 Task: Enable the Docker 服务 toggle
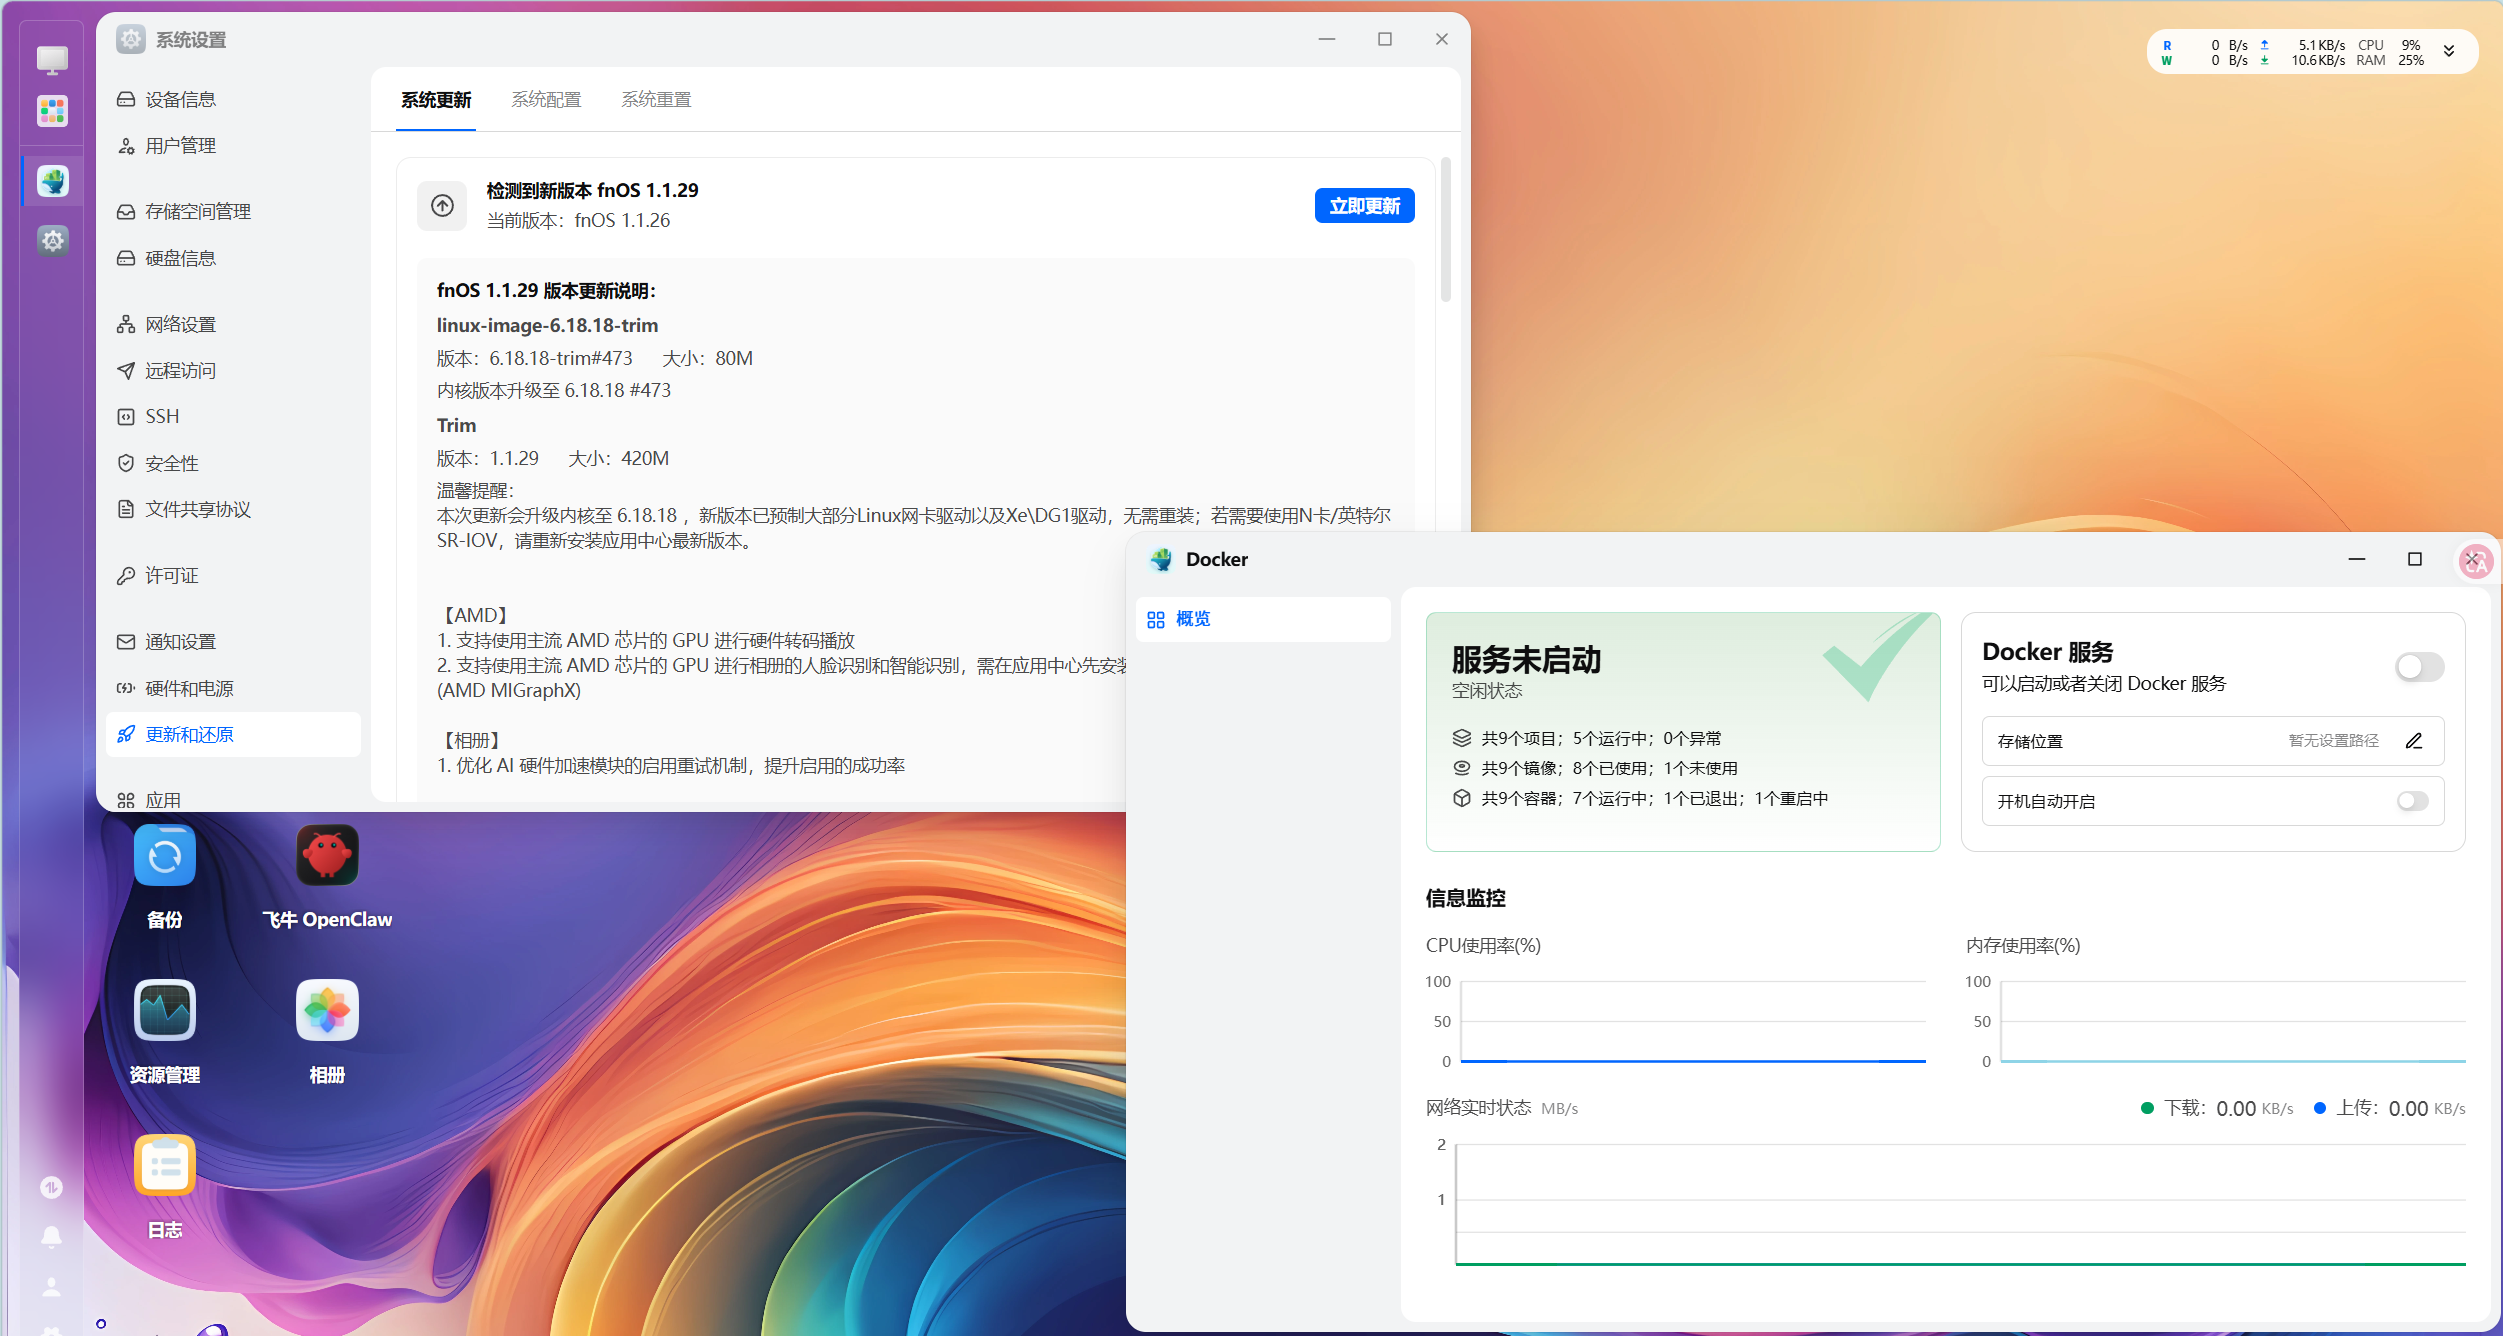pos(2418,667)
